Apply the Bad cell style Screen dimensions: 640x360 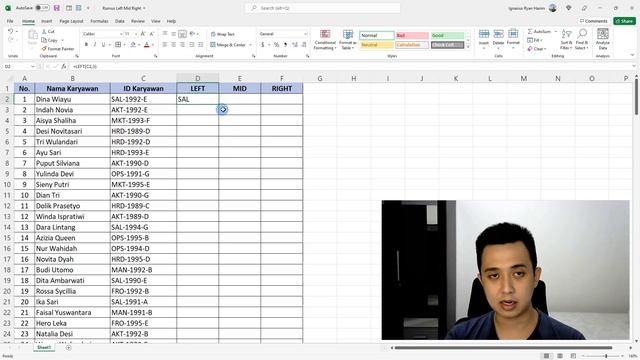(x=412, y=36)
